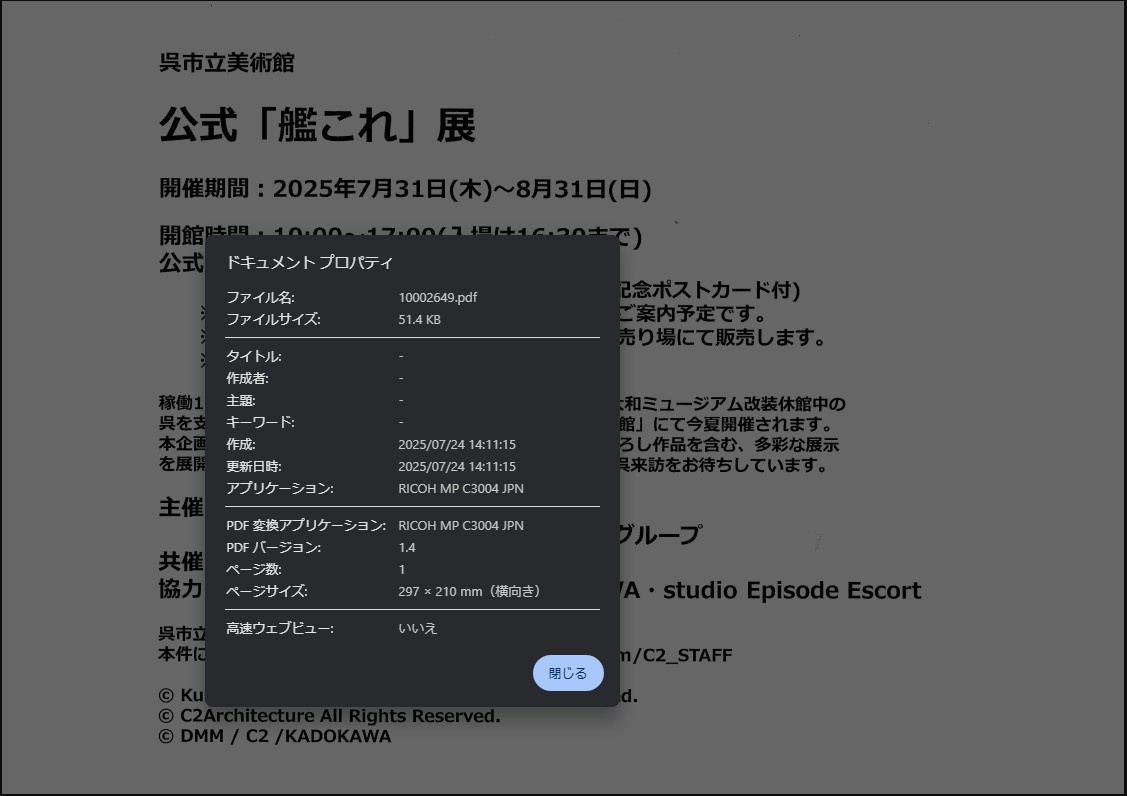Click the 公式「艦これ」展 heading in the document
Screen dimensions: 1127x796
pyautogui.click(x=317, y=125)
